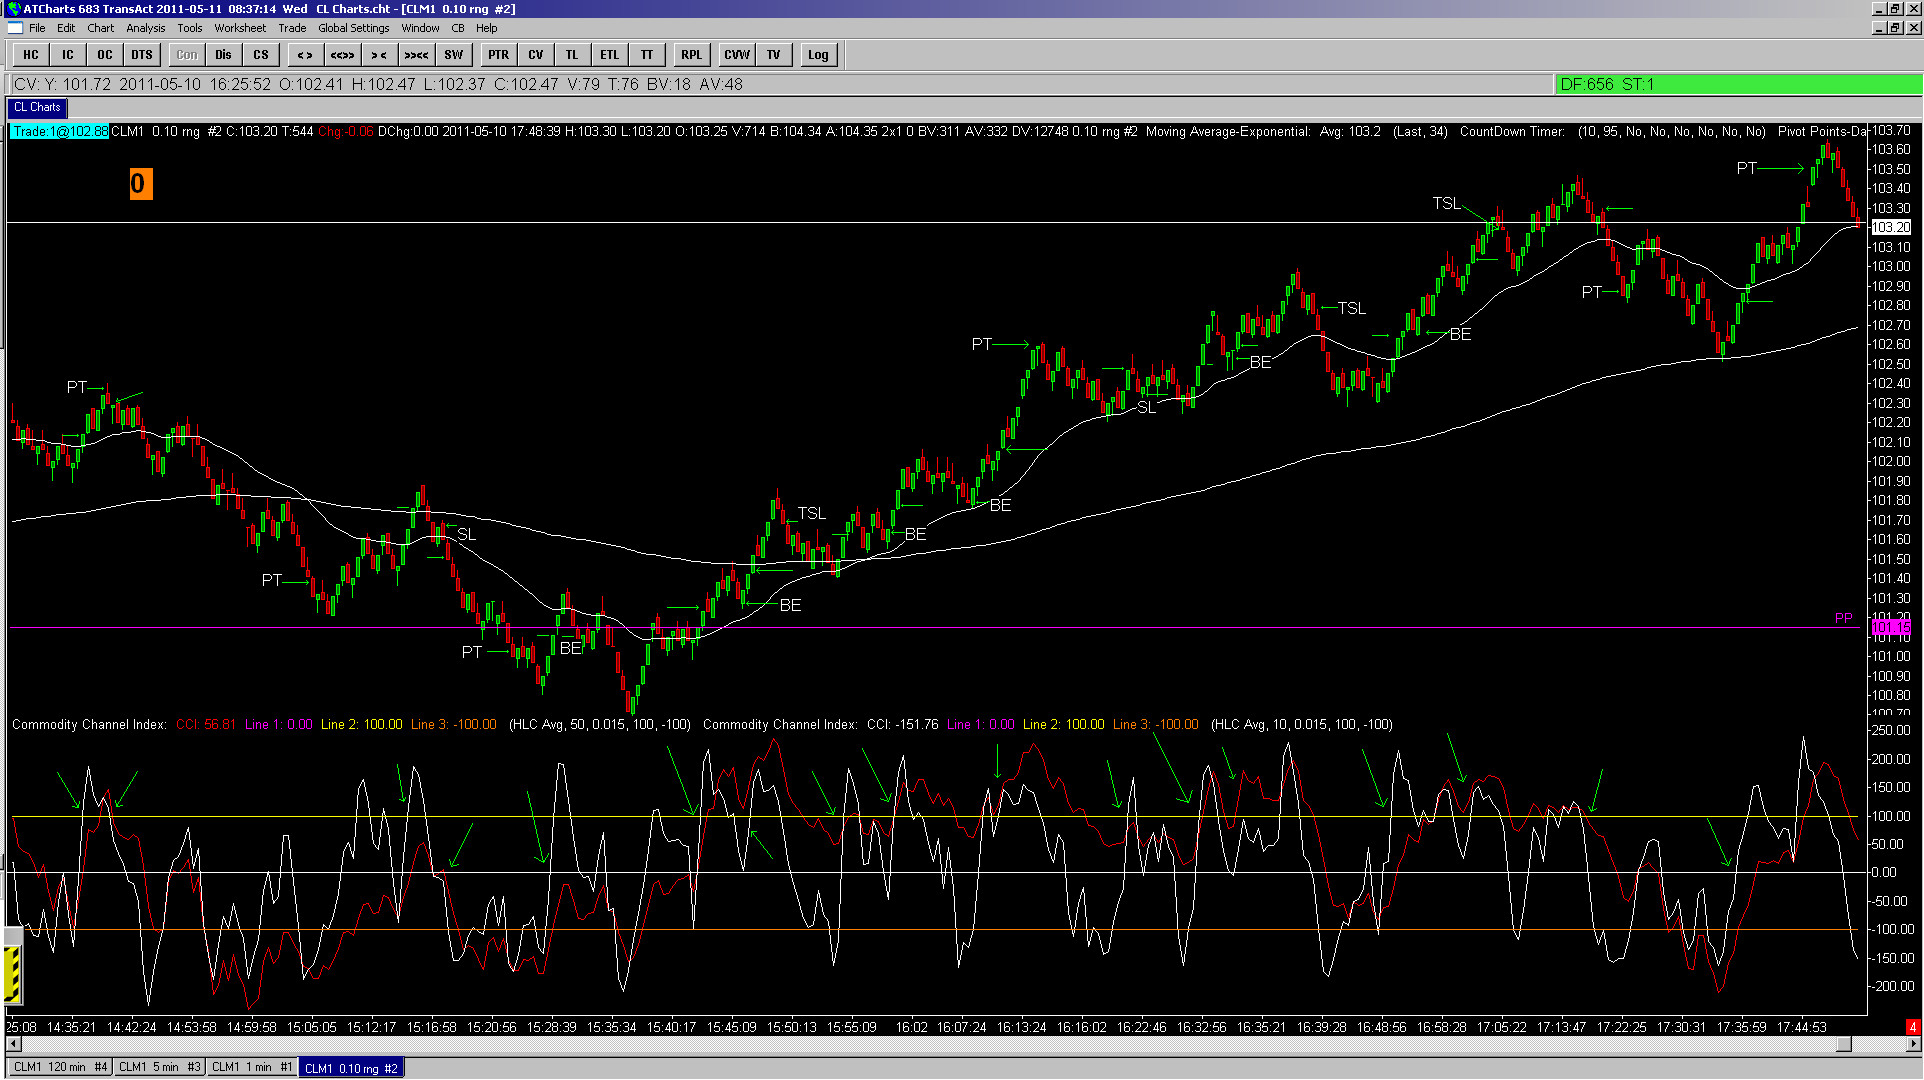This screenshot has width=1924, height=1080.
Task: Click the >><< compress chart button
Action: coord(416,55)
